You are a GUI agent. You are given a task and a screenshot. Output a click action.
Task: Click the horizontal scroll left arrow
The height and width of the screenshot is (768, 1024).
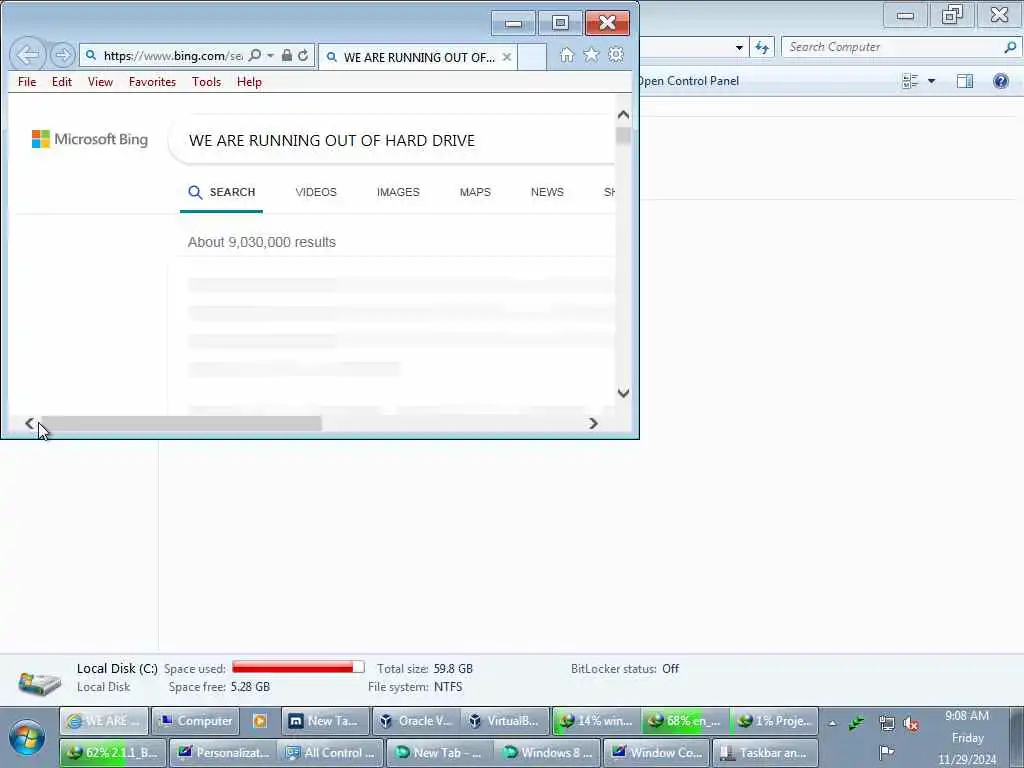tap(29, 423)
